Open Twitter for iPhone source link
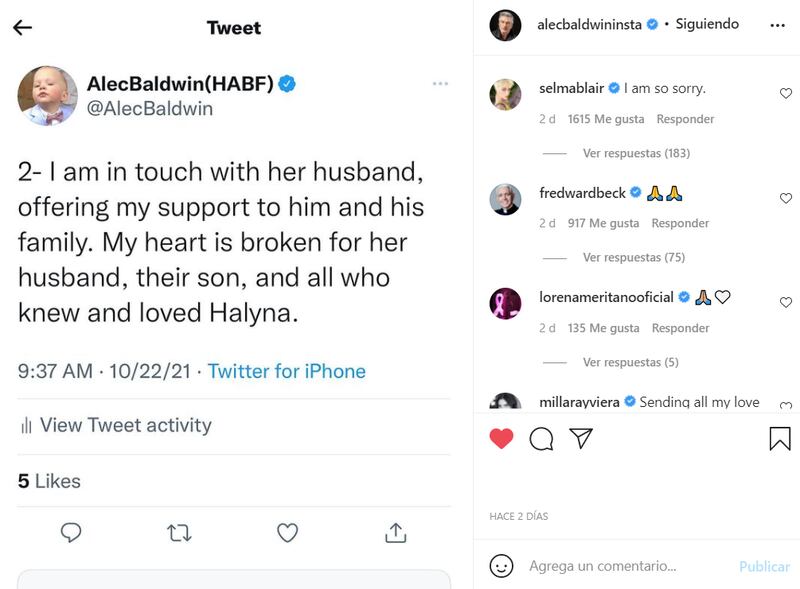This screenshot has width=800, height=589. 286,371
